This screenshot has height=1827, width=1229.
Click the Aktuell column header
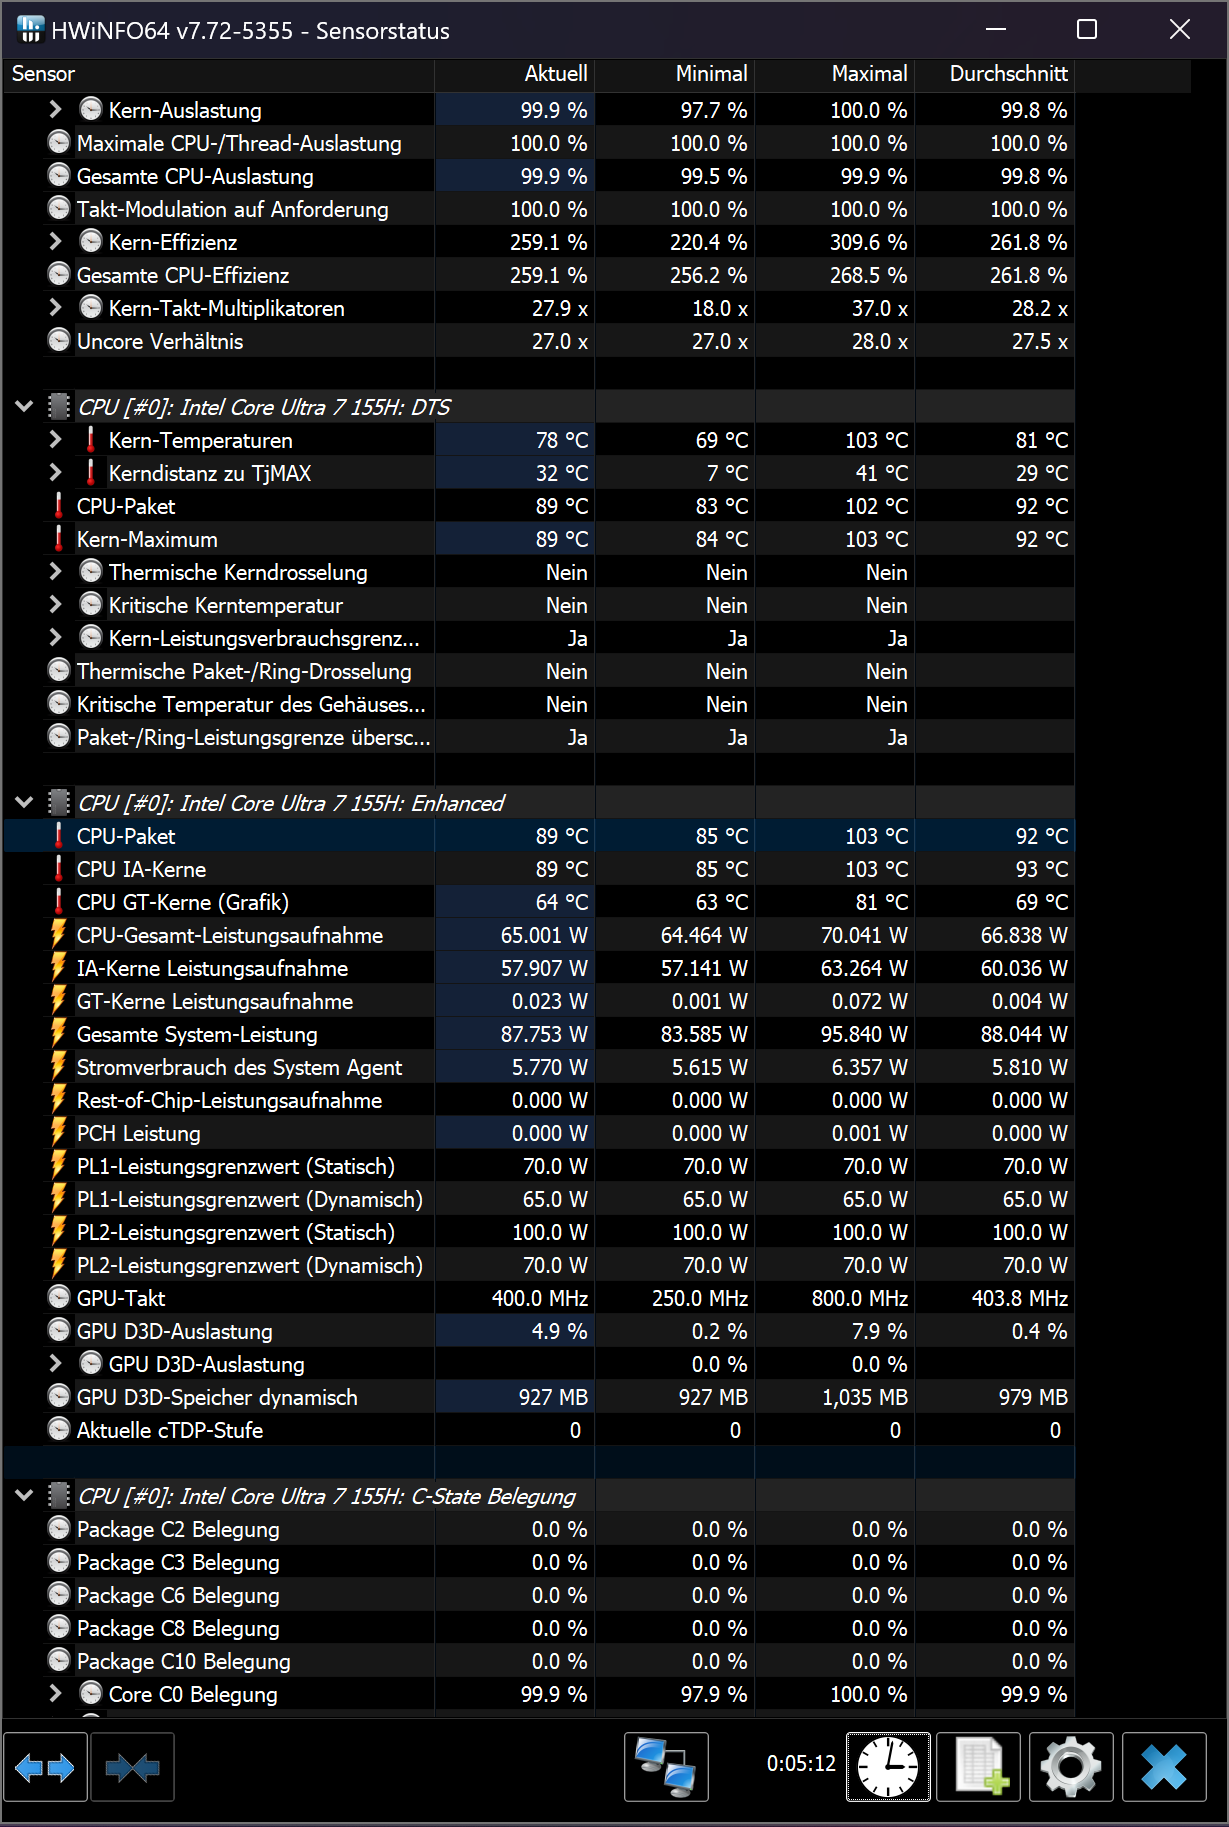515,74
